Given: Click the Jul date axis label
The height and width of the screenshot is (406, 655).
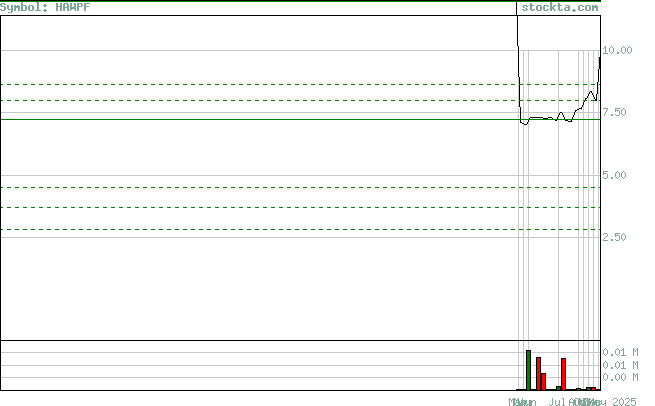Looking at the screenshot, I should tap(557, 402).
